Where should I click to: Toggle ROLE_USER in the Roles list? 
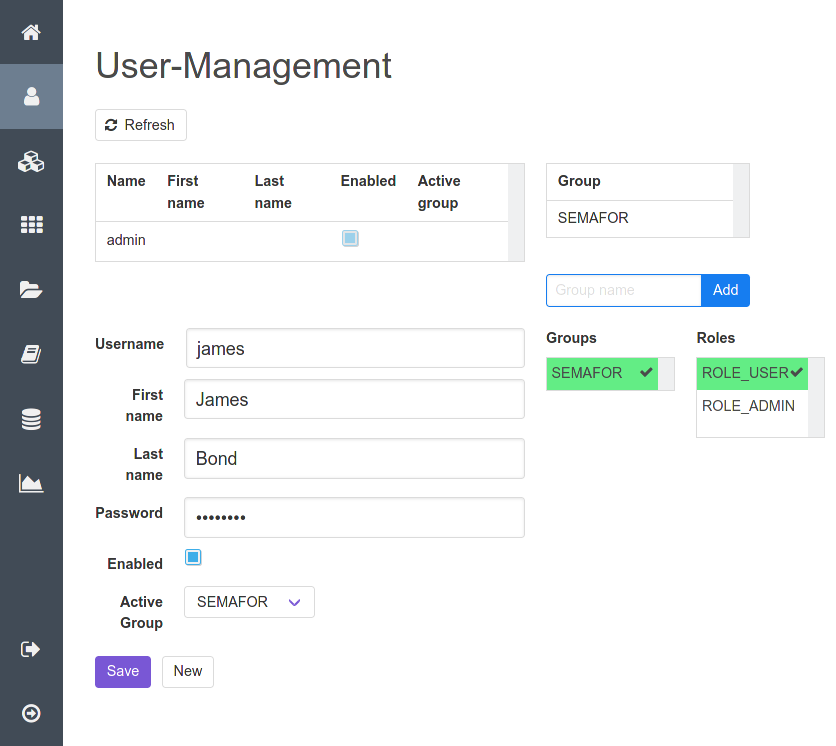tap(752, 373)
